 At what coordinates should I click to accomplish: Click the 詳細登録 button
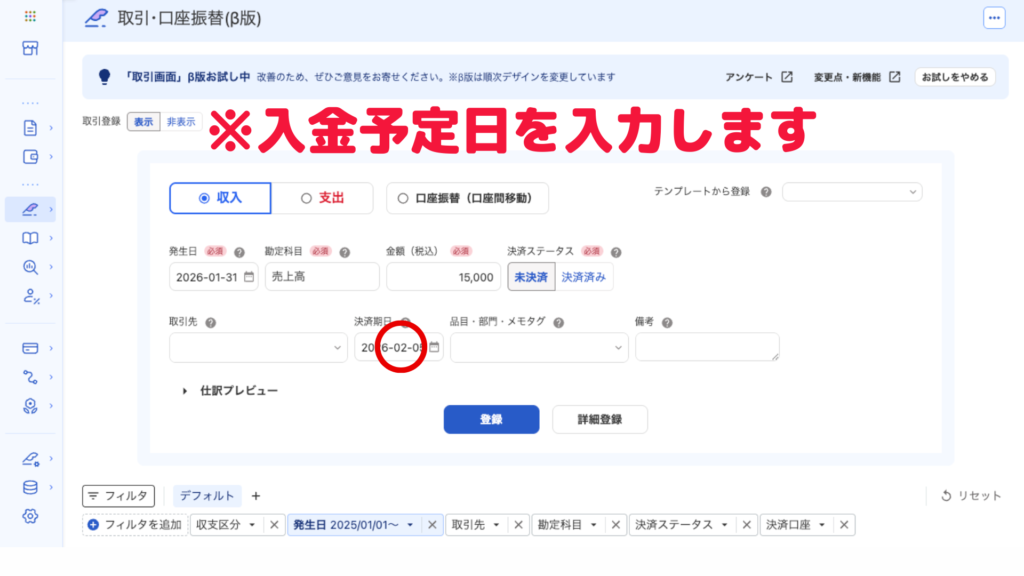tap(599, 419)
